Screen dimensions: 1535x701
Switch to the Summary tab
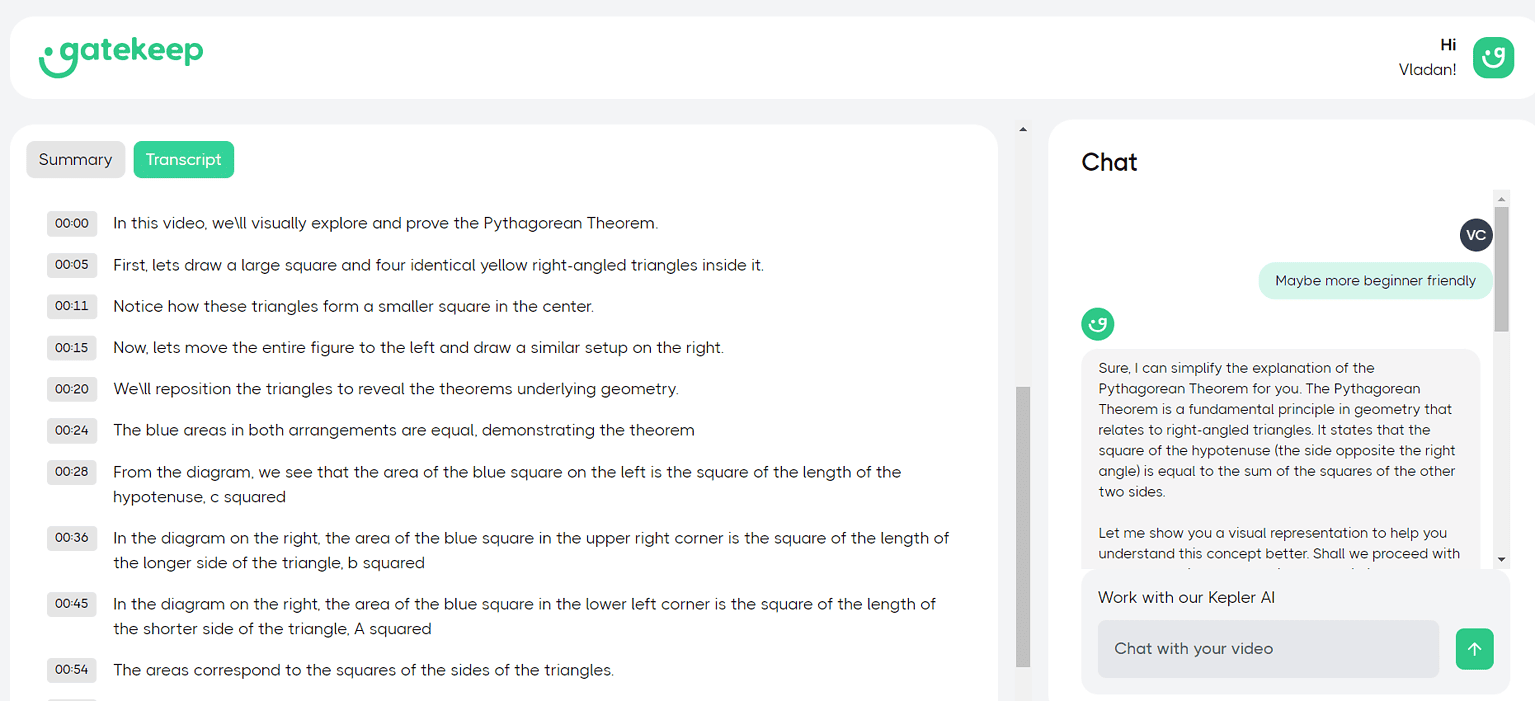tap(75, 159)
